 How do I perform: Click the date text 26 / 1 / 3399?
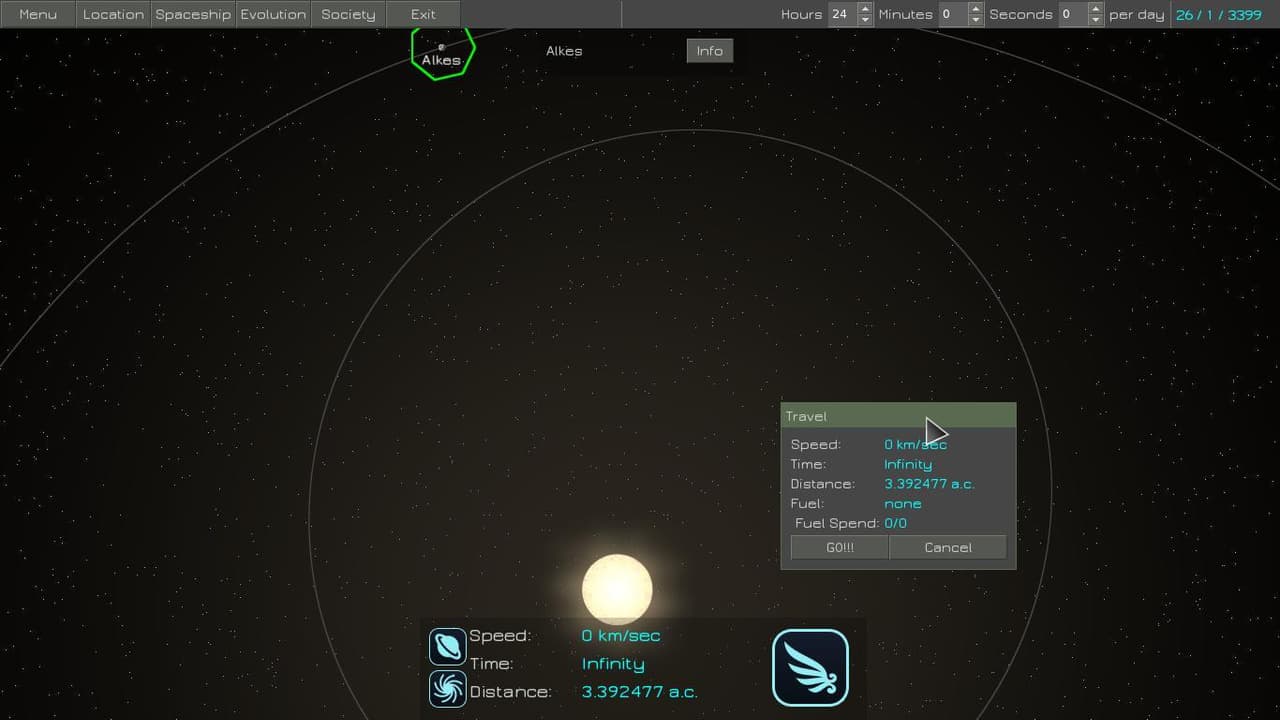[1219, 14]
